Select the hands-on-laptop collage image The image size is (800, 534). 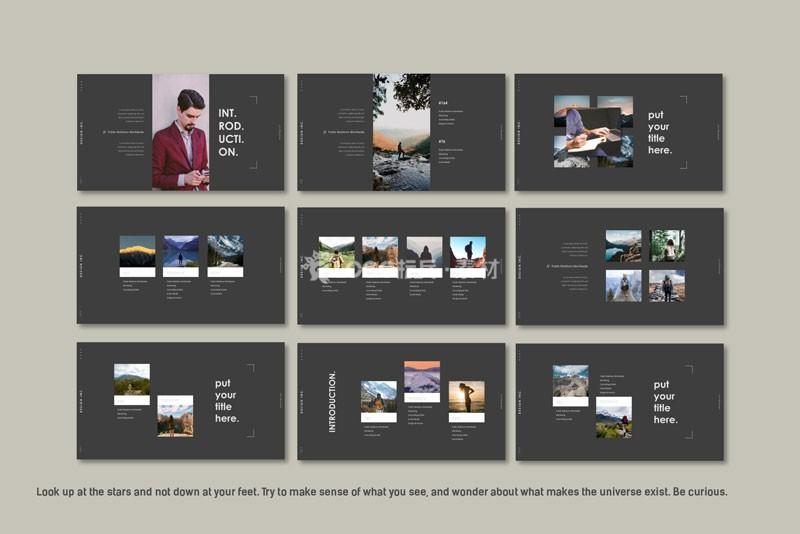[x=594, y=130]
